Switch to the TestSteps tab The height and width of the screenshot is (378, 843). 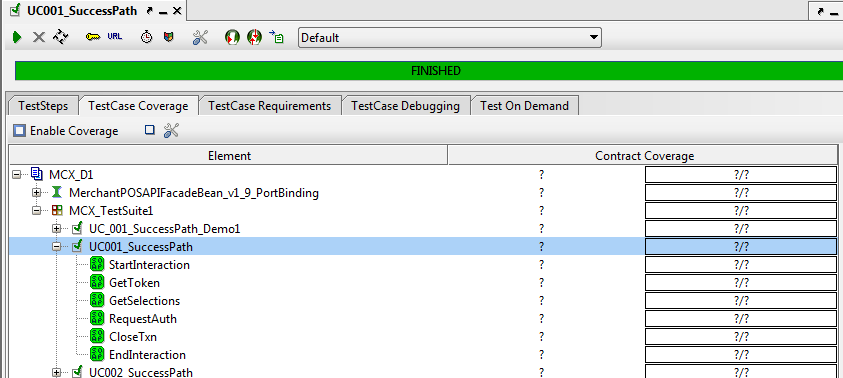click(43, 106)
